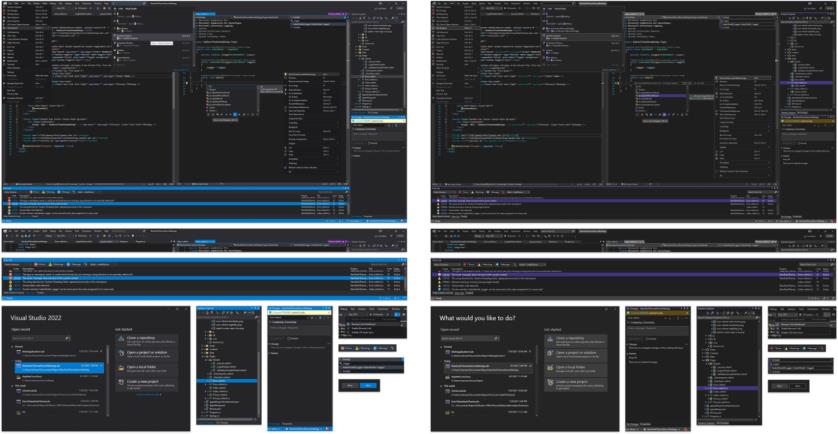Collapse the Pinned group in Visual Studio 2022 window

point(12,347)
